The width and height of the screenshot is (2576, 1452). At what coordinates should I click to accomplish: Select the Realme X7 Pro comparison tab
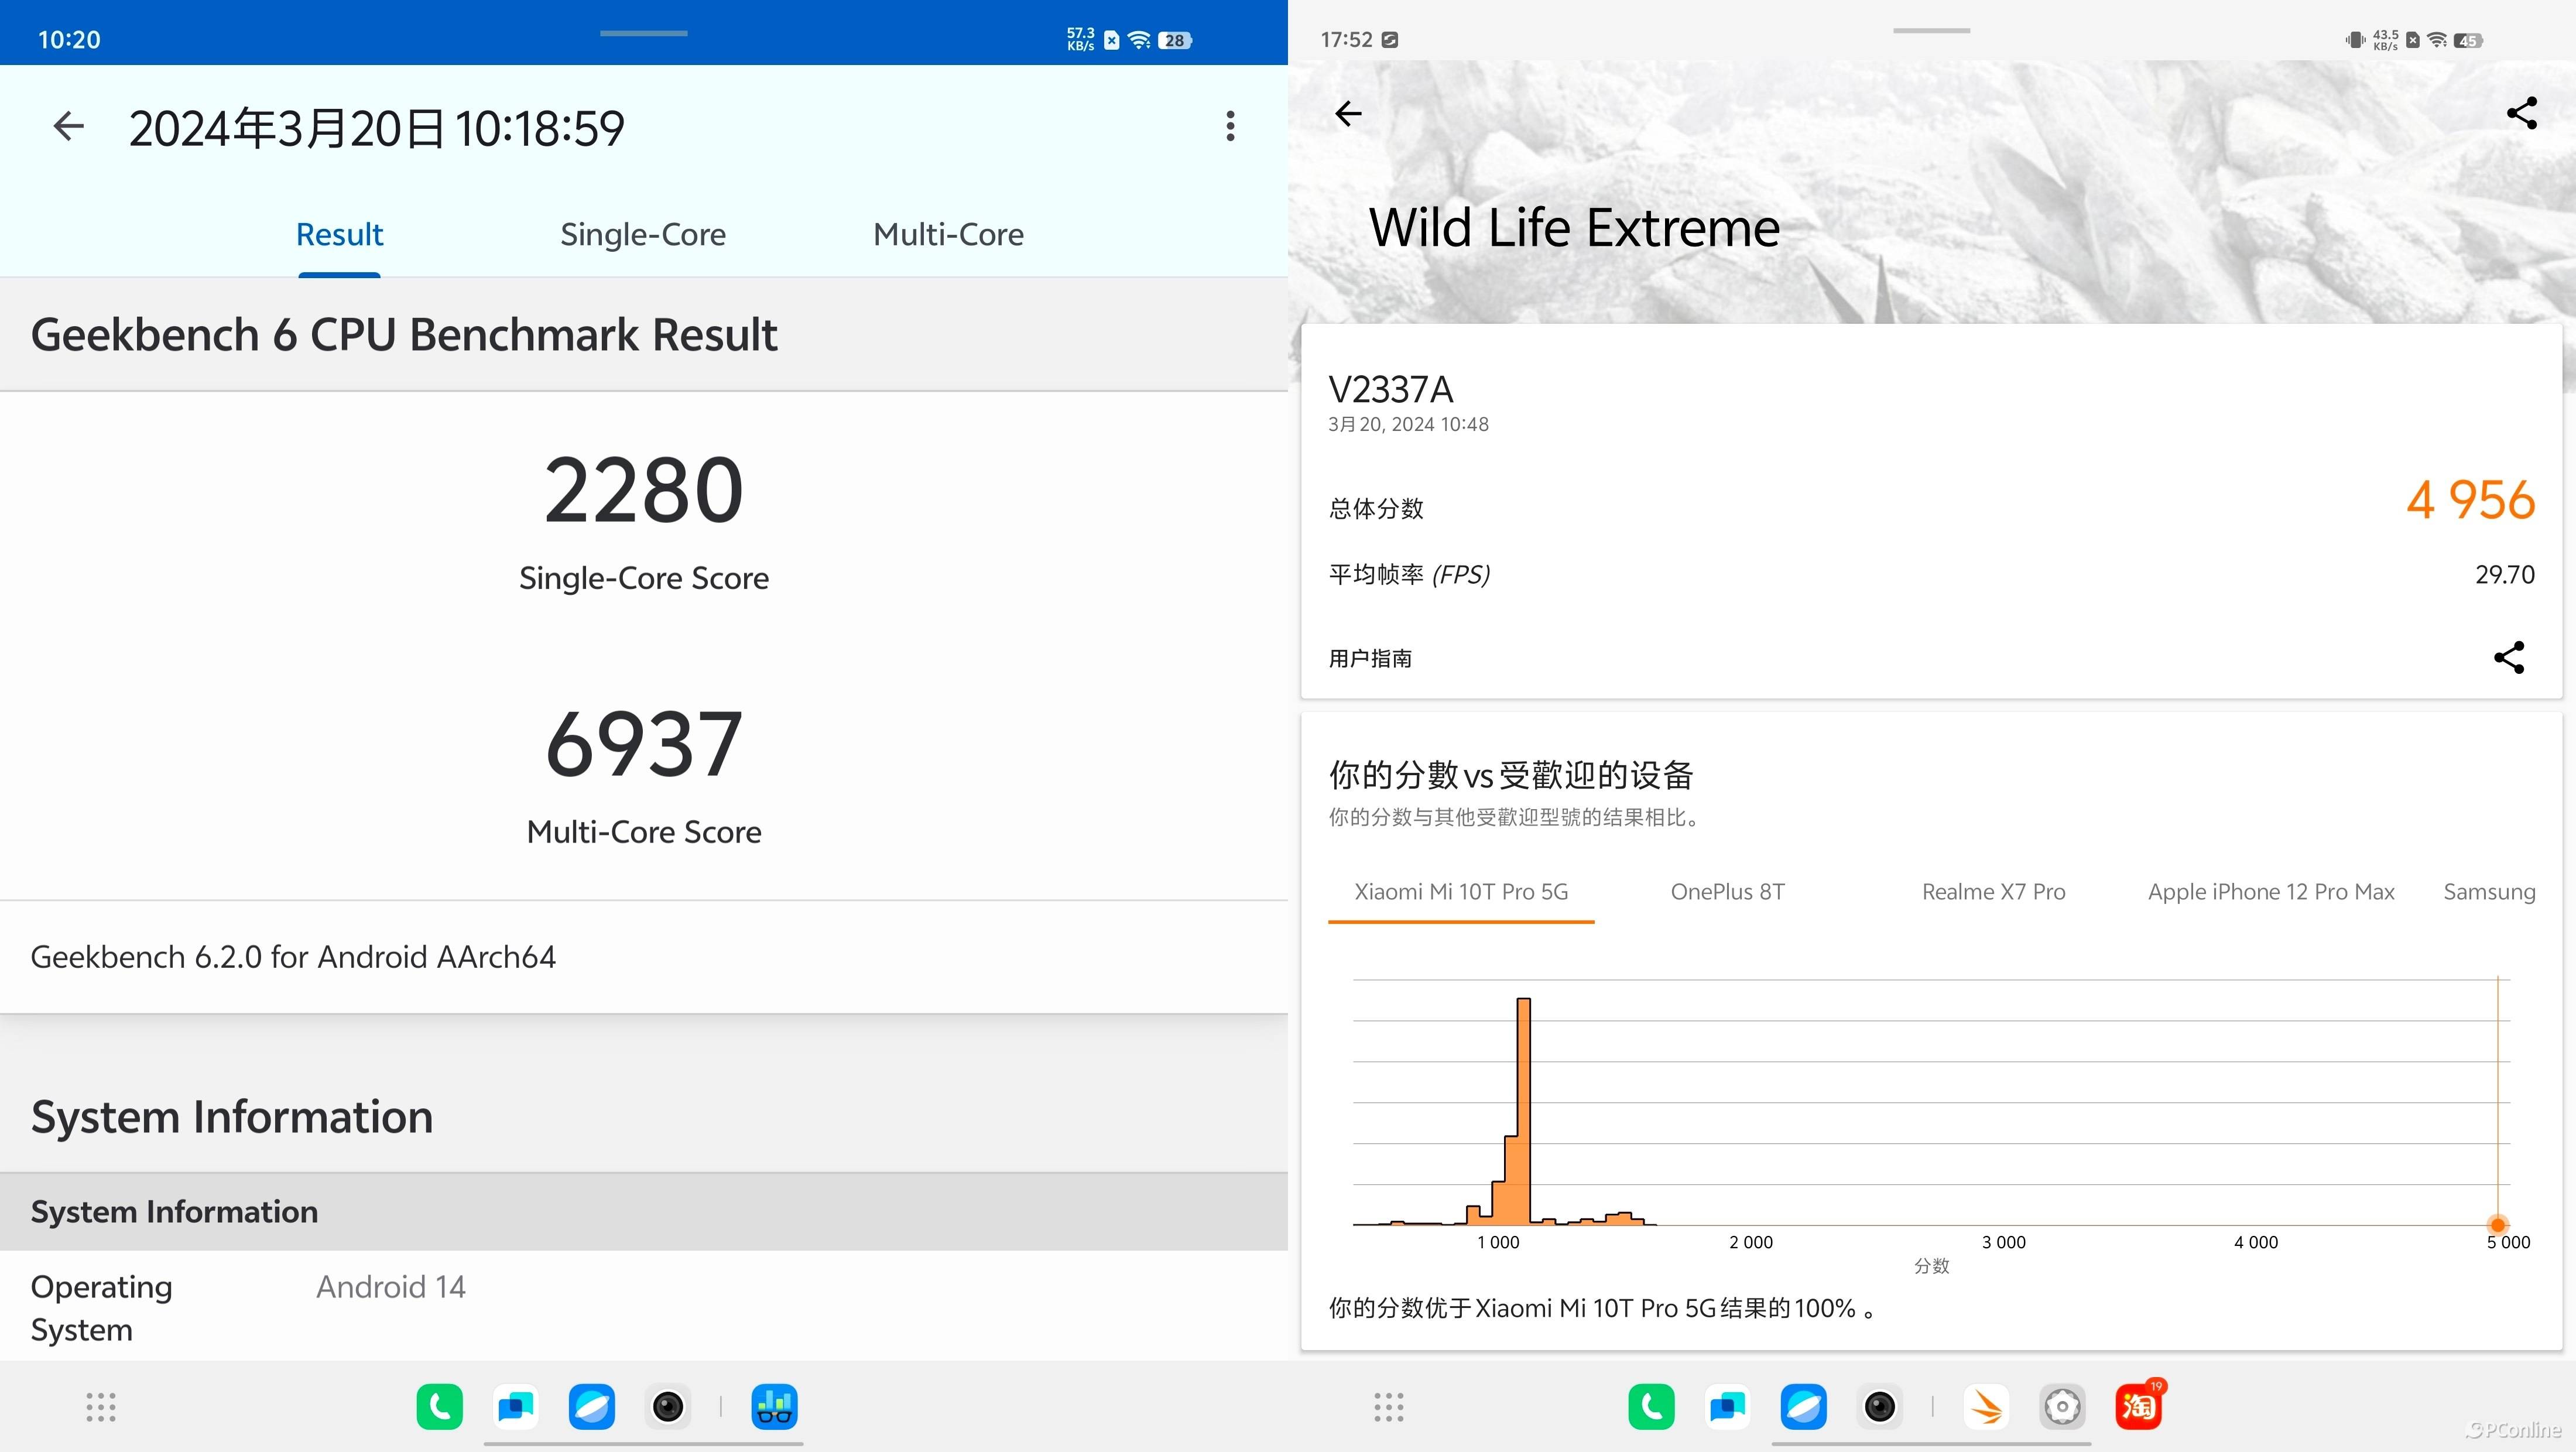(x=1993, y=892)
